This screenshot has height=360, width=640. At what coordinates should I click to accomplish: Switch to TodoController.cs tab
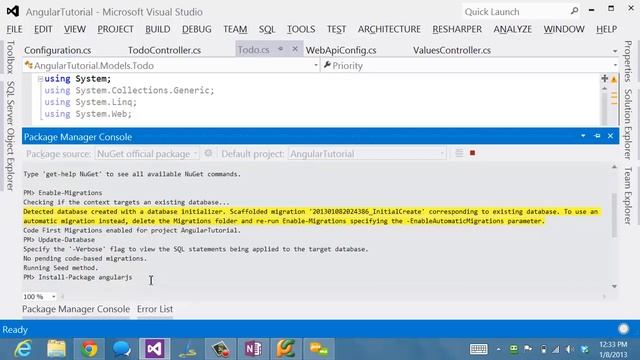[164, 50]
